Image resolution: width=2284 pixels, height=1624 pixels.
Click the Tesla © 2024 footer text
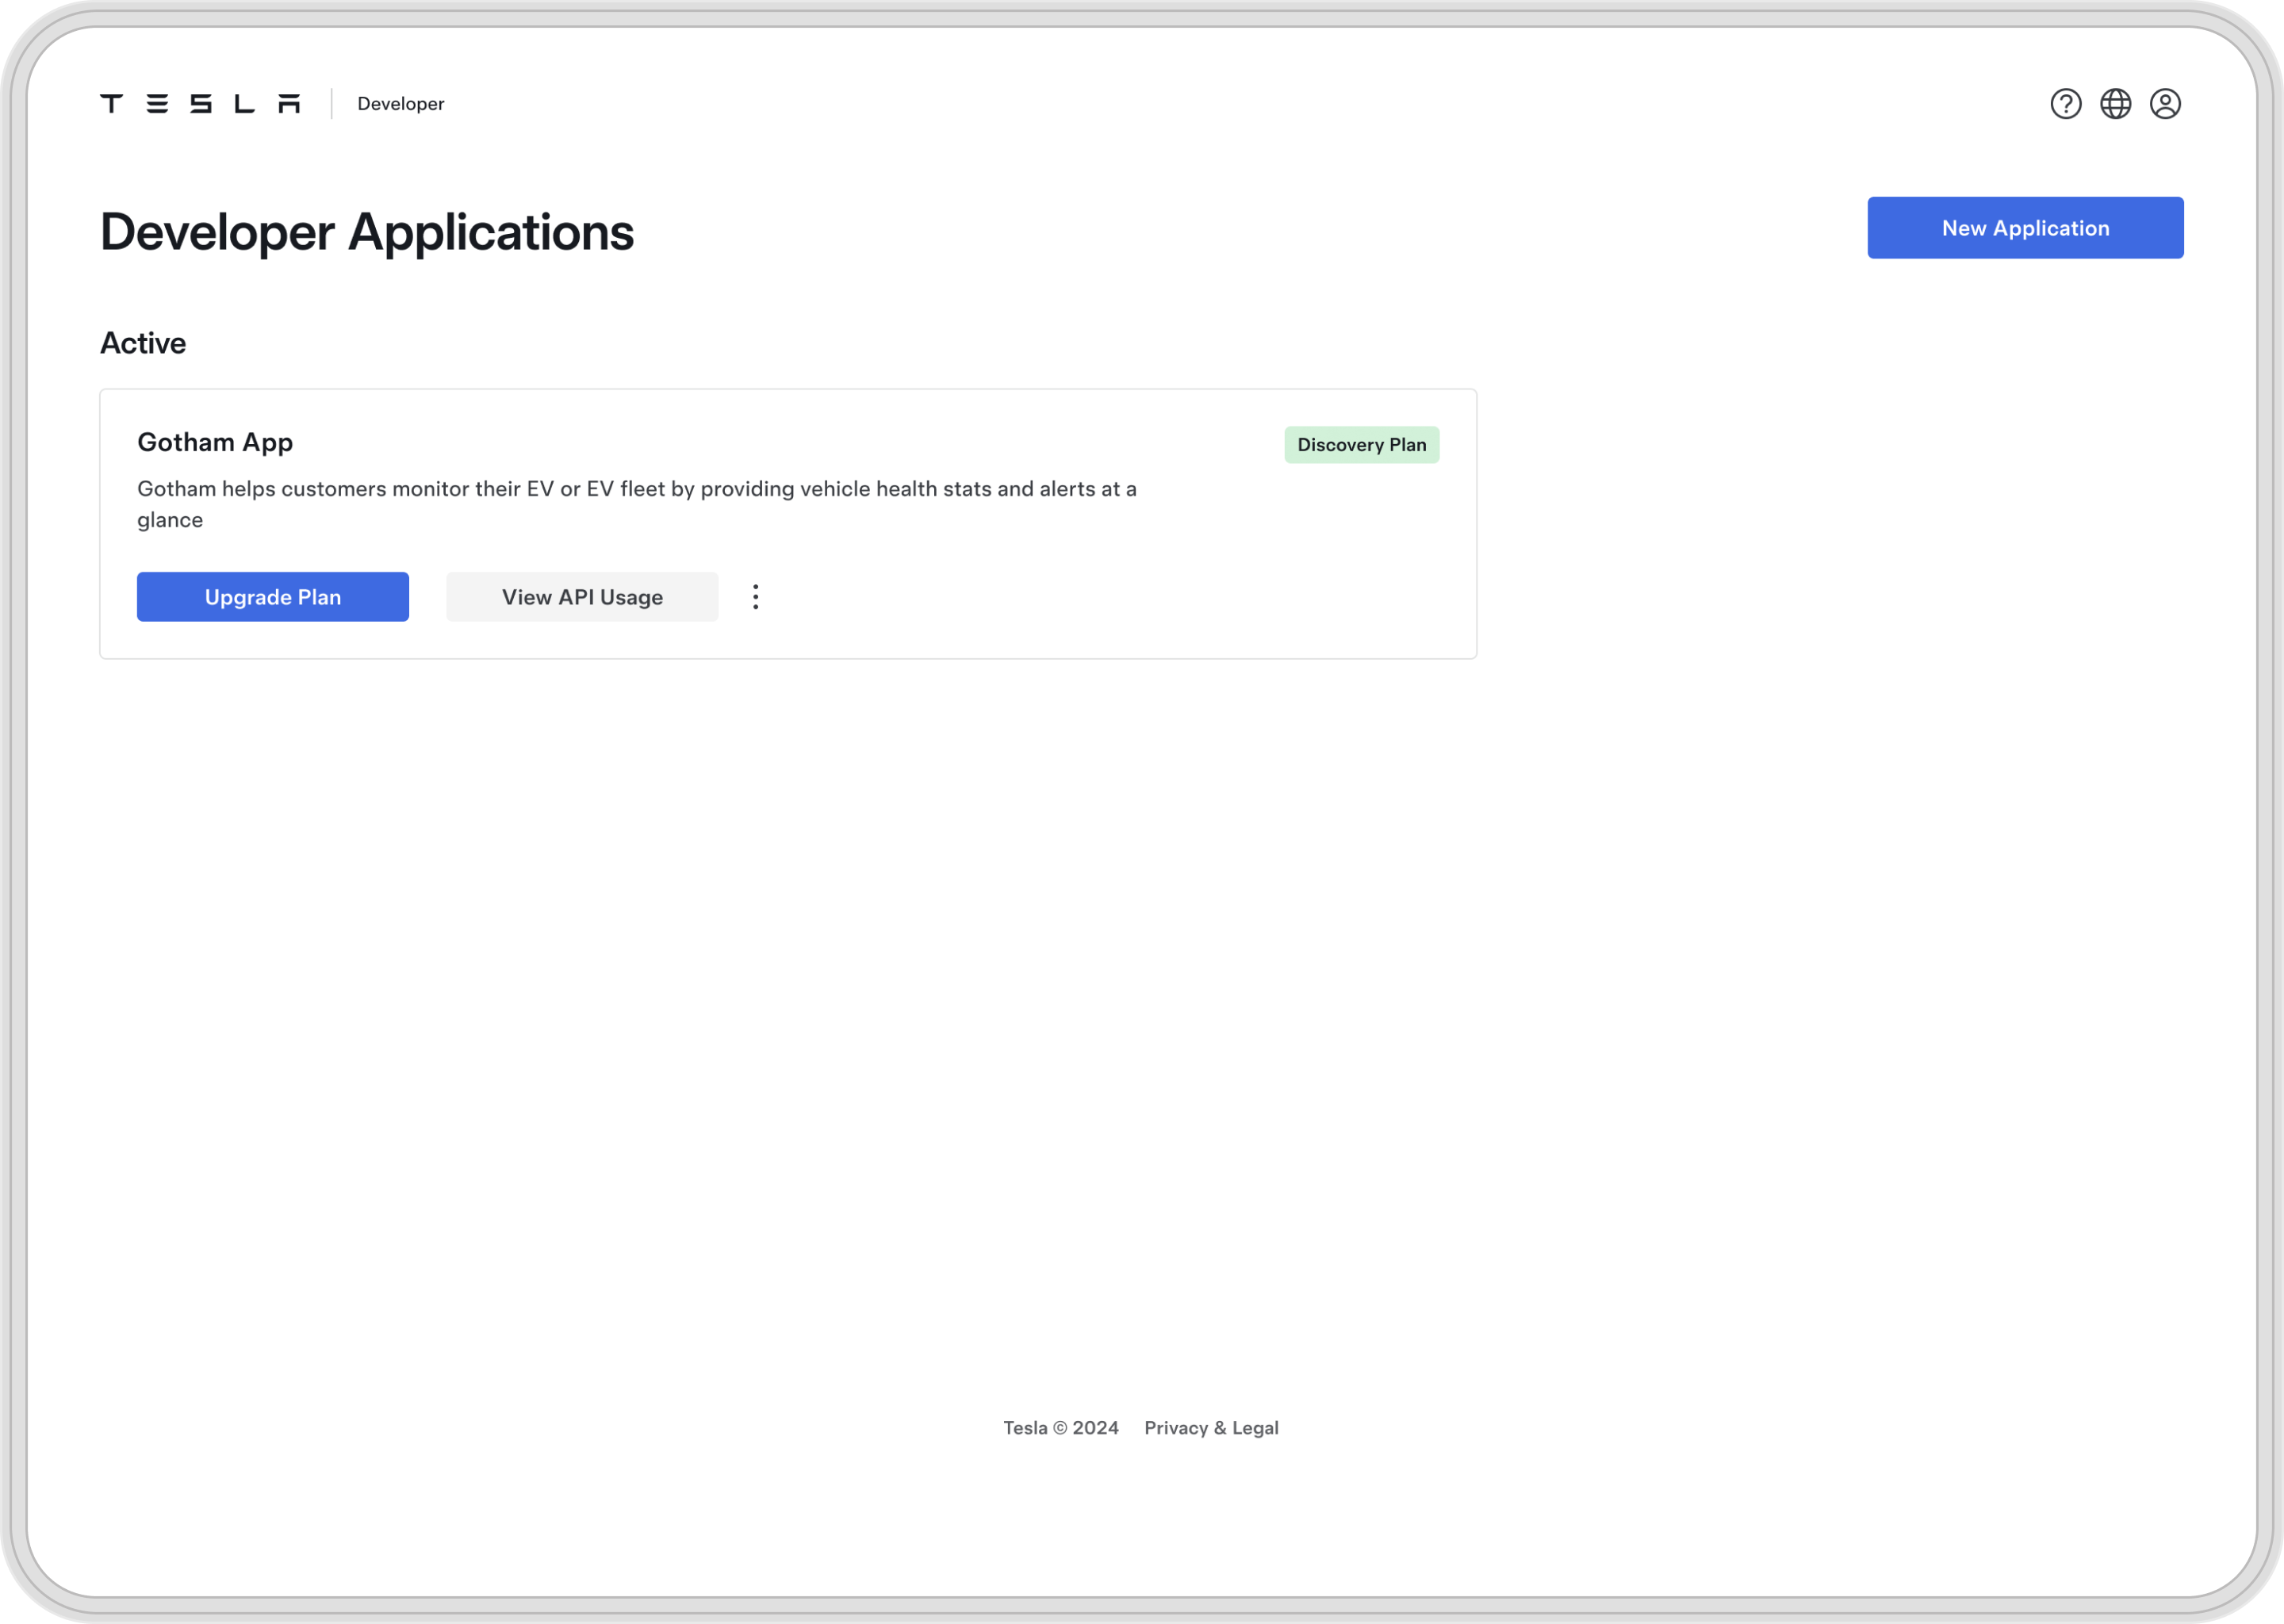point(1061,1428)
